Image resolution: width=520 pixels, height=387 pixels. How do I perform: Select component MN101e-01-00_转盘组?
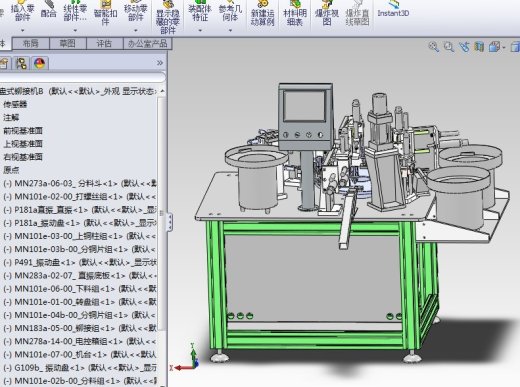pos(80,302)
